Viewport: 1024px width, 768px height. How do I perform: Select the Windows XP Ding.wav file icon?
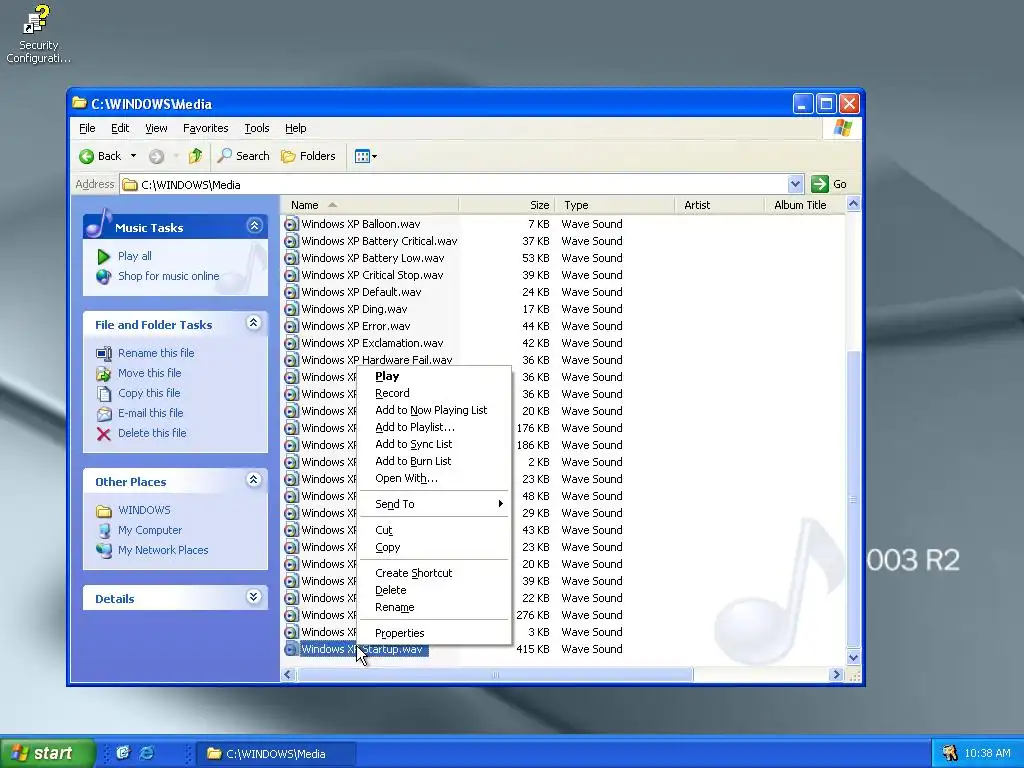(x=291, y=309)
